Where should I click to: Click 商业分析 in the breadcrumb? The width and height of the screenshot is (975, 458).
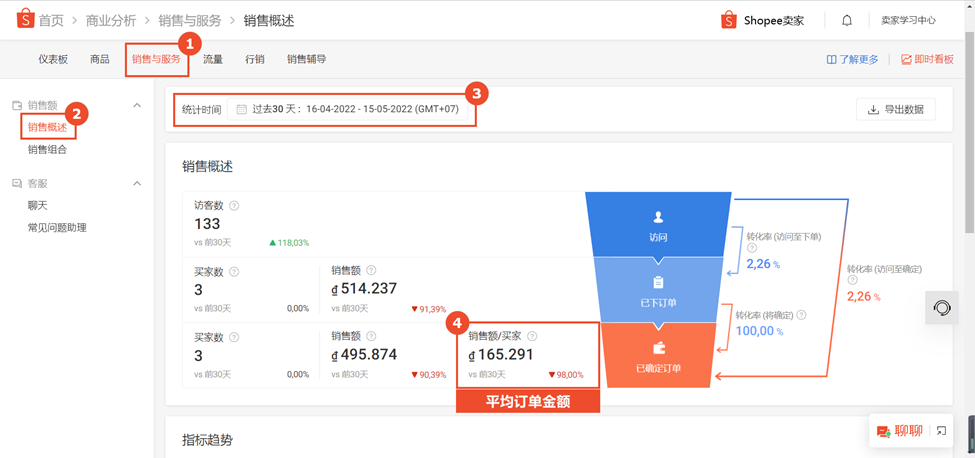pyautogui.click(x=111, y=21)
